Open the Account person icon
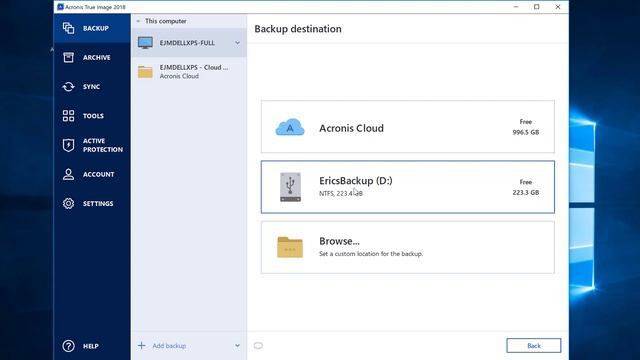The image size is (640, 360). coord(68,174)
